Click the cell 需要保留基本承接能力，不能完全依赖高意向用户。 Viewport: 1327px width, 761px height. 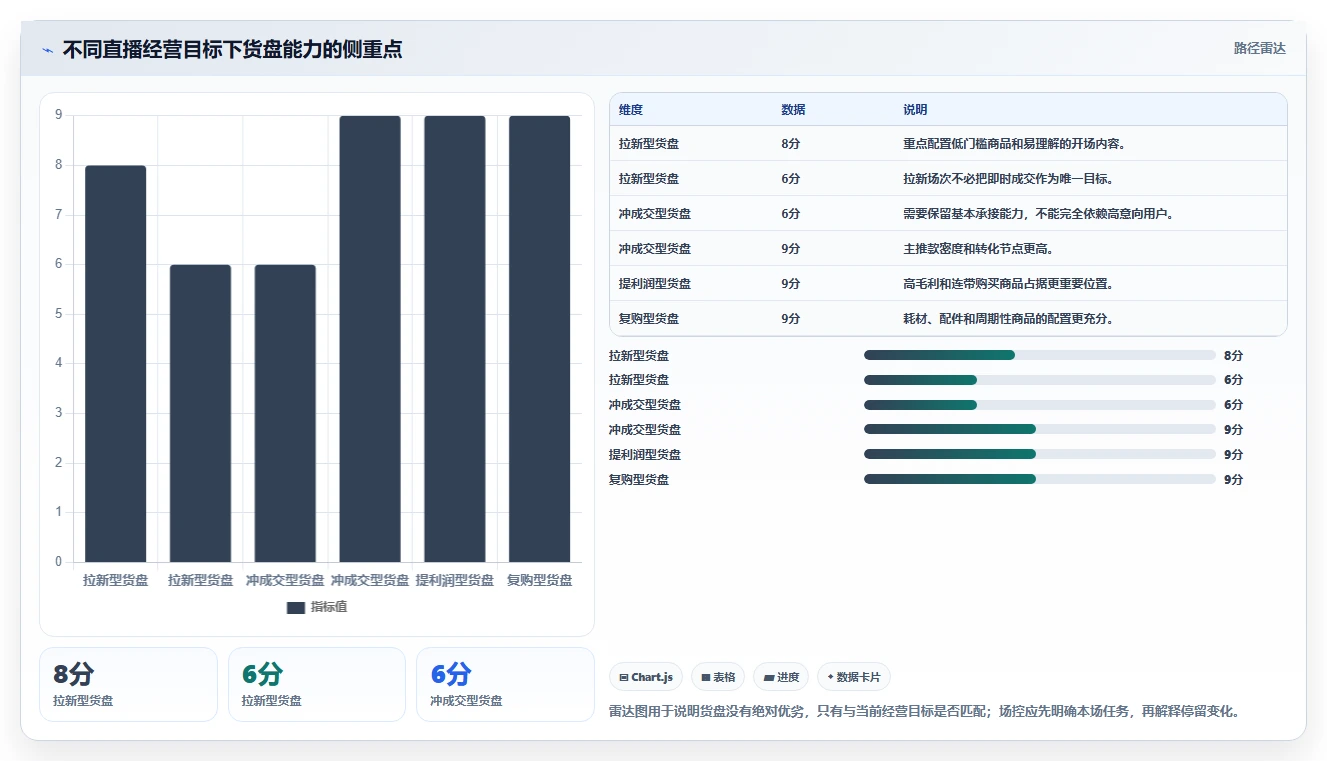(1038, 214)
